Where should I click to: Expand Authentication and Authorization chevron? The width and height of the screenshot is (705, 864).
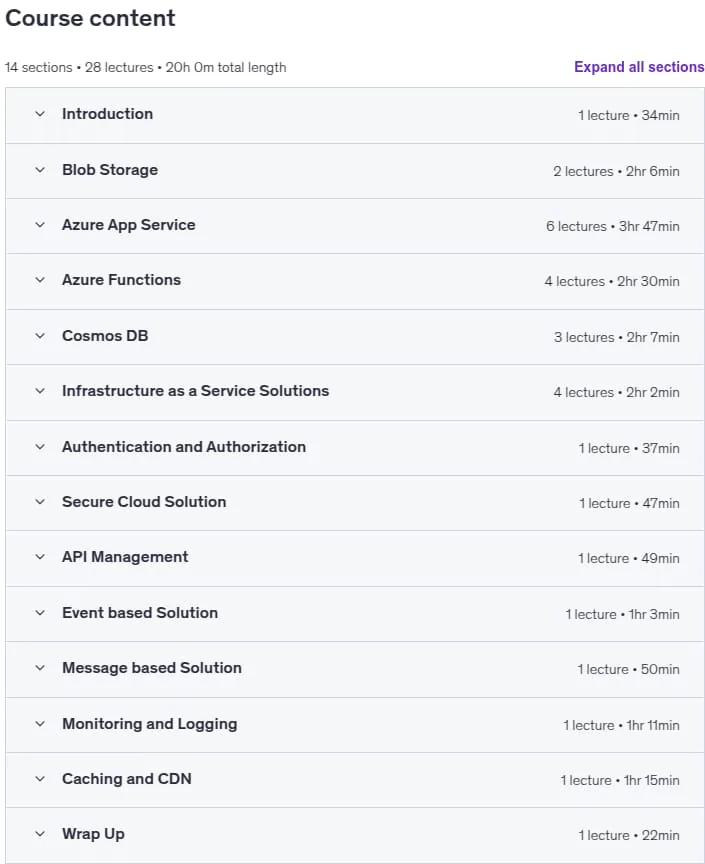40,447
